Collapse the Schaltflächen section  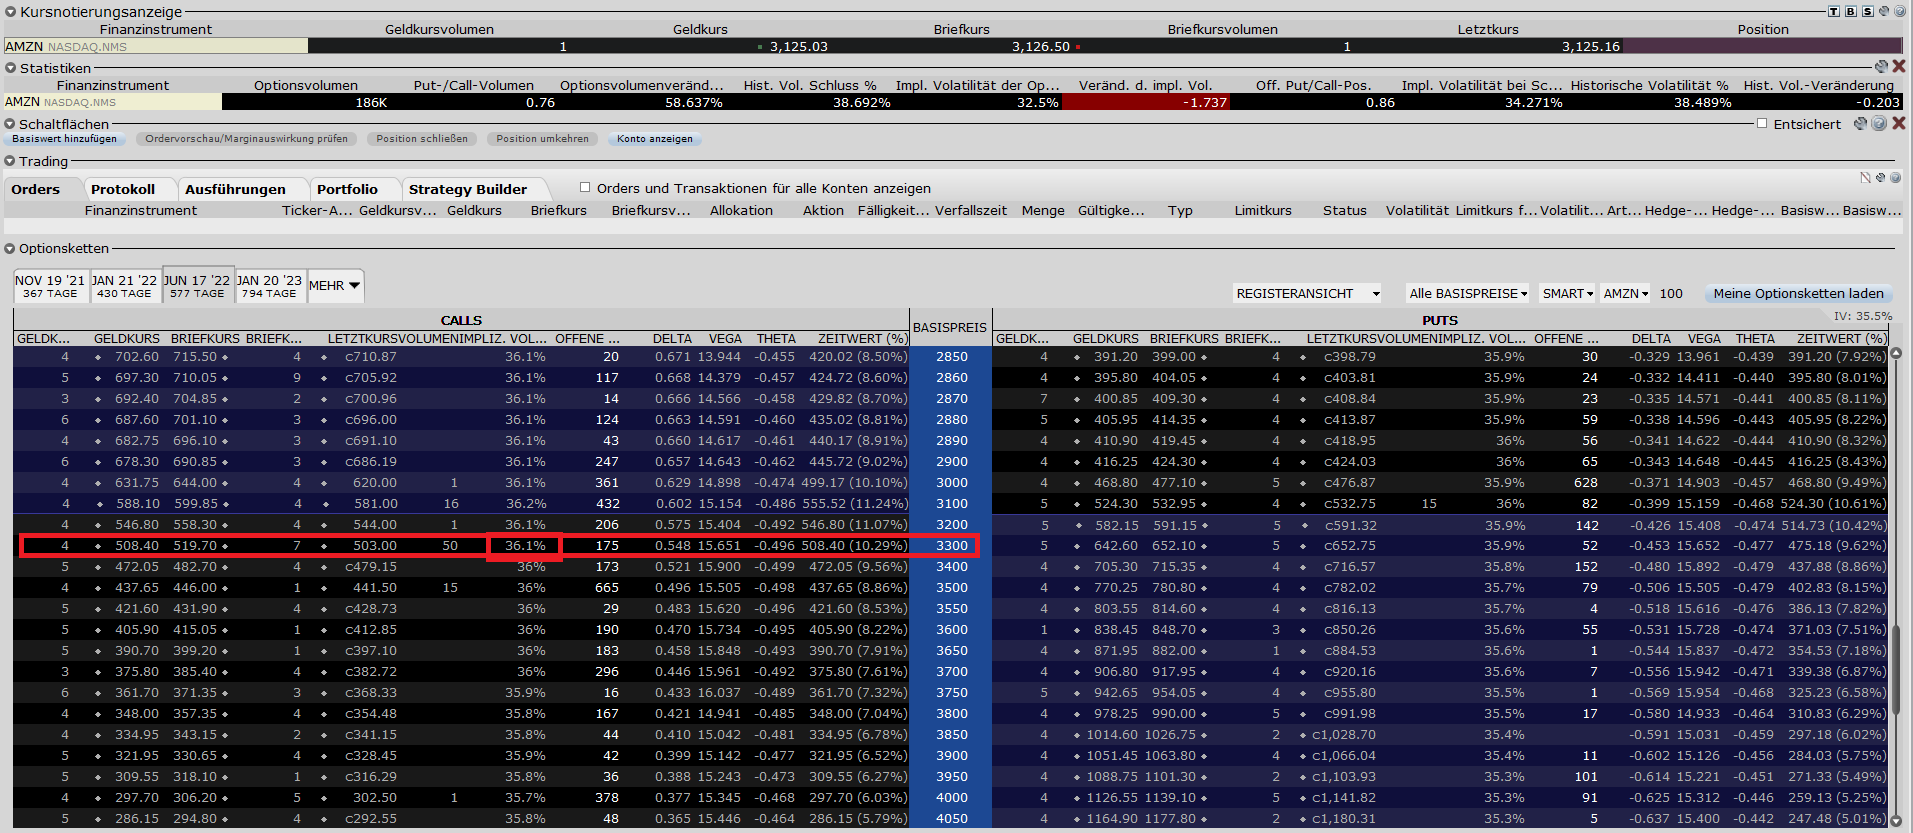coord(10,124)
